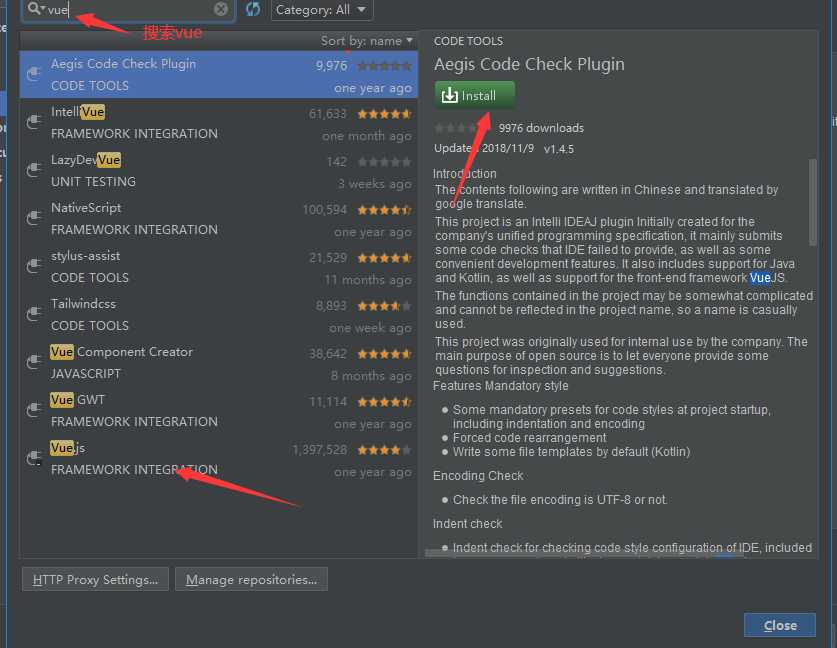Click plug icon for Vue Component Creator
This screenshot has width=837, height=648.
[34, 362]
